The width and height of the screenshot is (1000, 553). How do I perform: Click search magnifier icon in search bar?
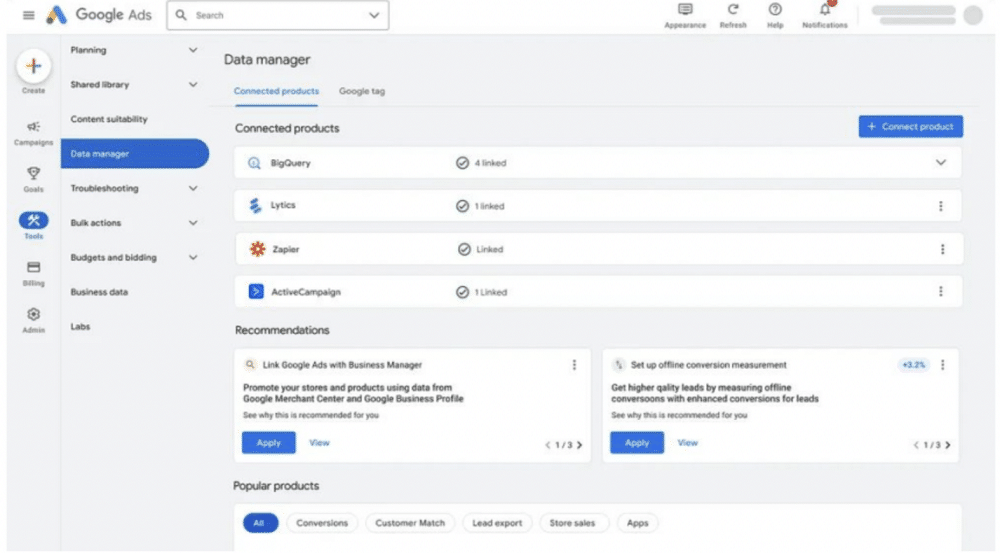[181, 15]
